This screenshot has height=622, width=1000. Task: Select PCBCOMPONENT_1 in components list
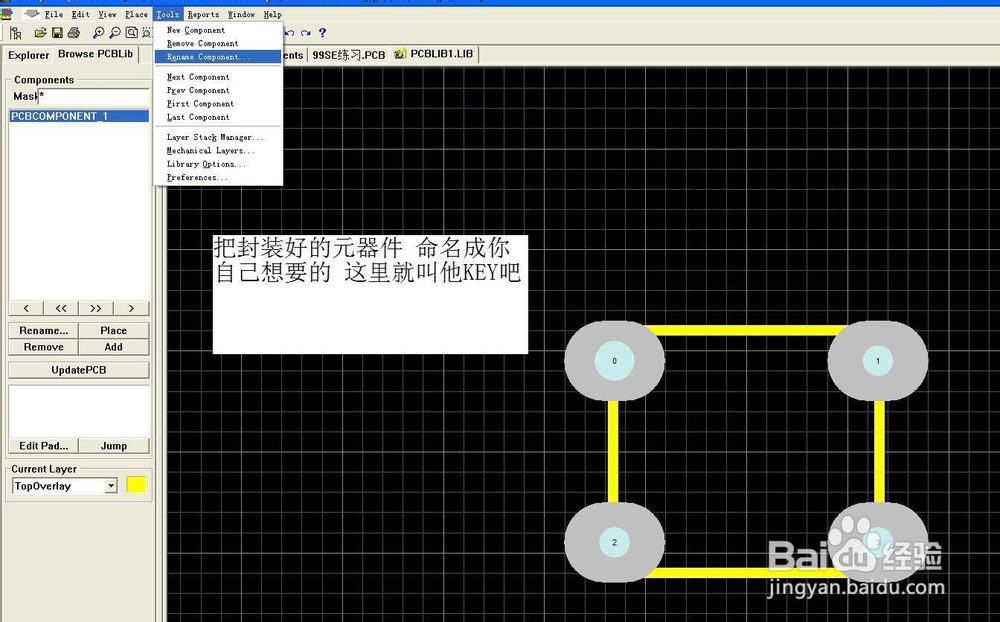tap(79, 116)
